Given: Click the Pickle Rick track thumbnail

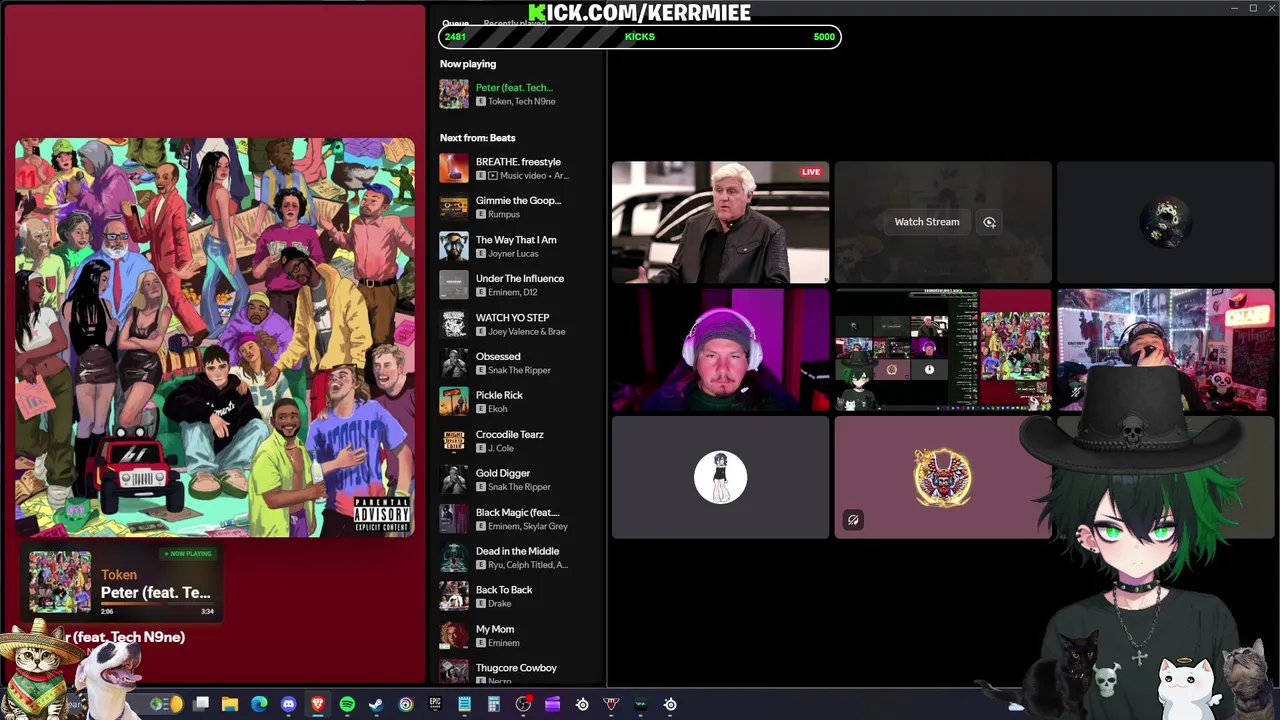Looking at the screenshot, I should [x=454, y=402].
